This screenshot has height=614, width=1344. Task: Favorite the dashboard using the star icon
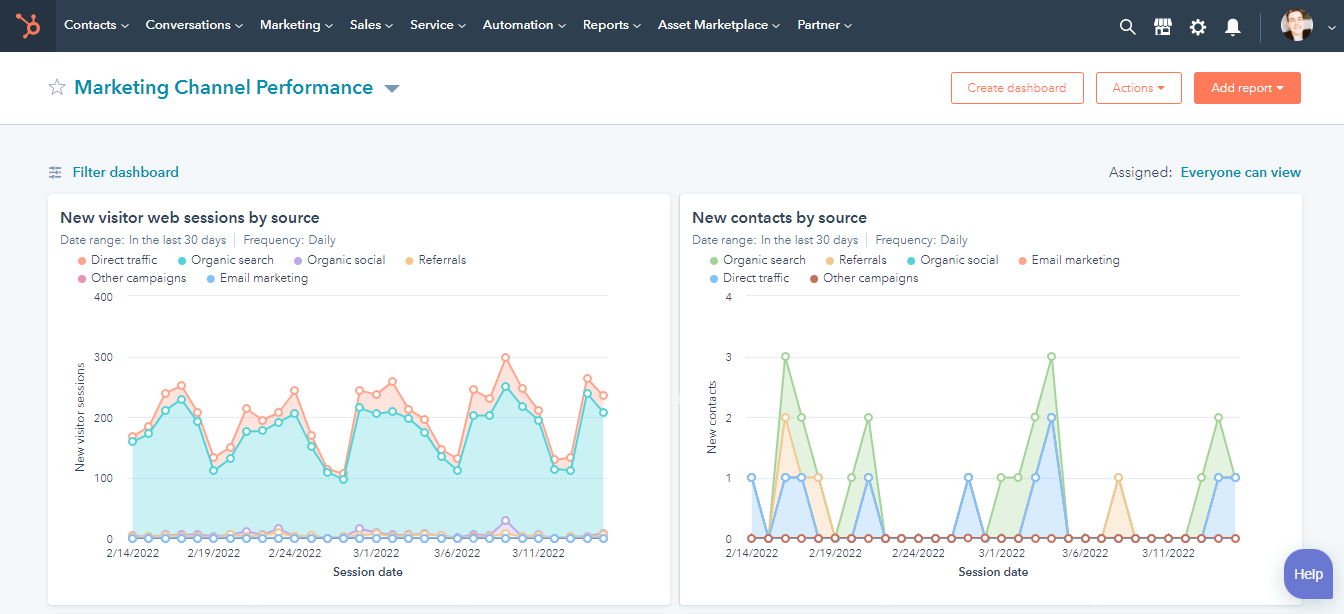point(57,87)
